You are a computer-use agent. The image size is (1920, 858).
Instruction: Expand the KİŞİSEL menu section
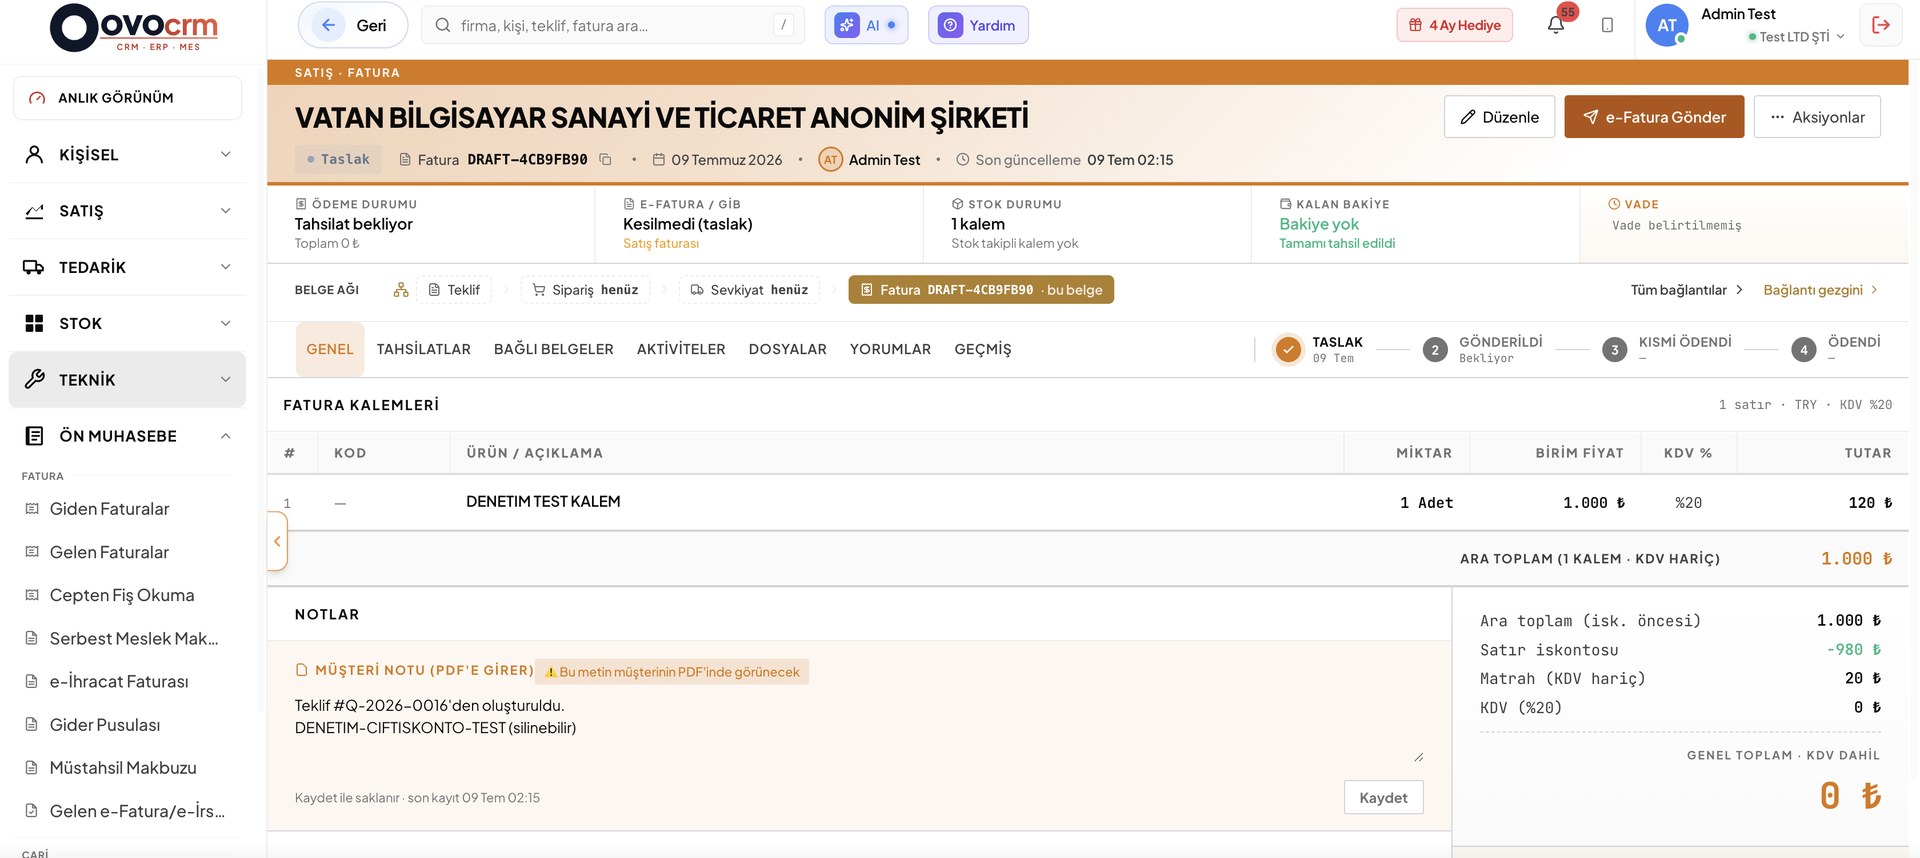[x=127, y=154]
